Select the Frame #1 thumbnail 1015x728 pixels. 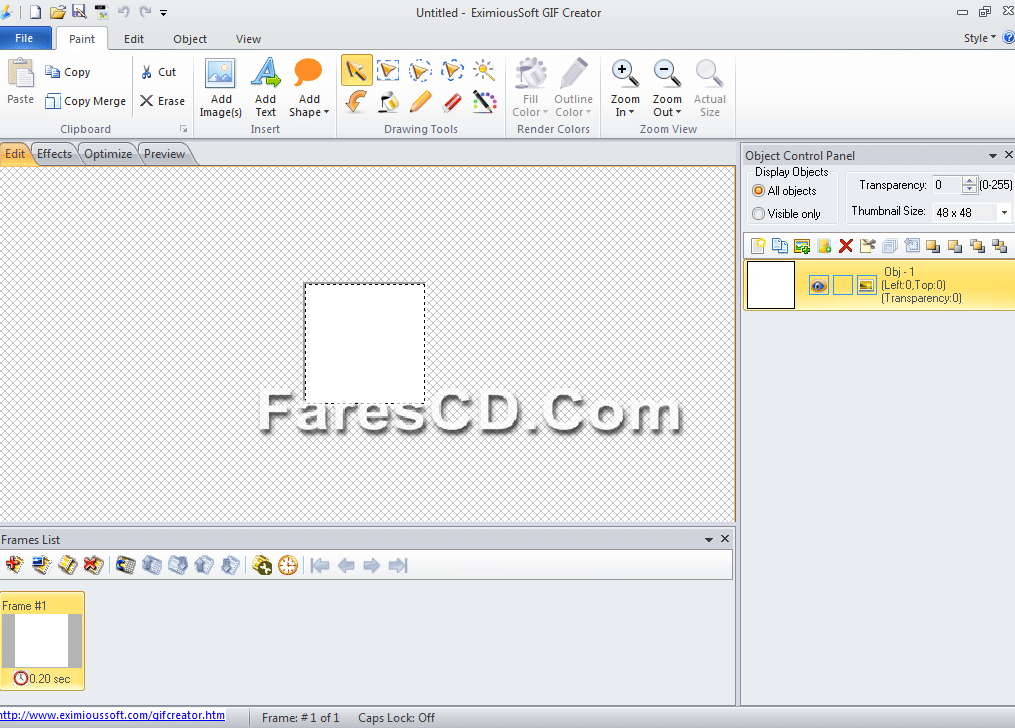(x=42, y=641)
